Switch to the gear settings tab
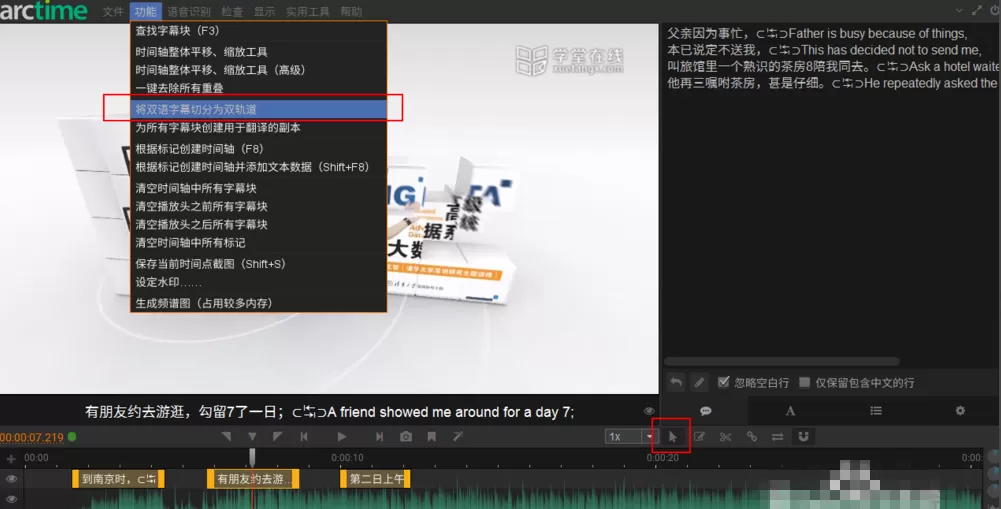The height and width of the screenshot is (509, 1001). 960,411
